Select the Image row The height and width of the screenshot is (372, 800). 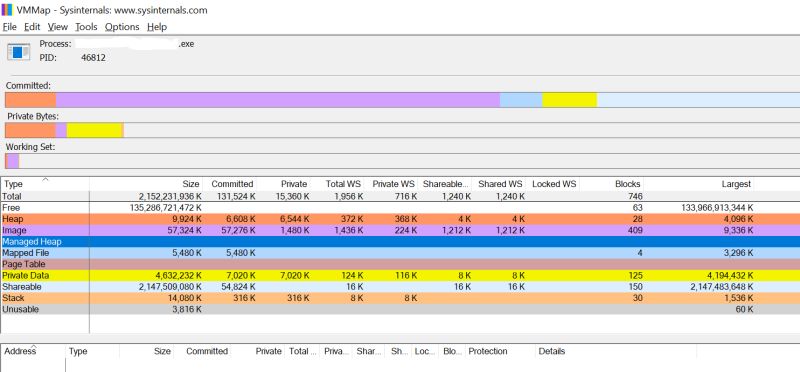400,230
